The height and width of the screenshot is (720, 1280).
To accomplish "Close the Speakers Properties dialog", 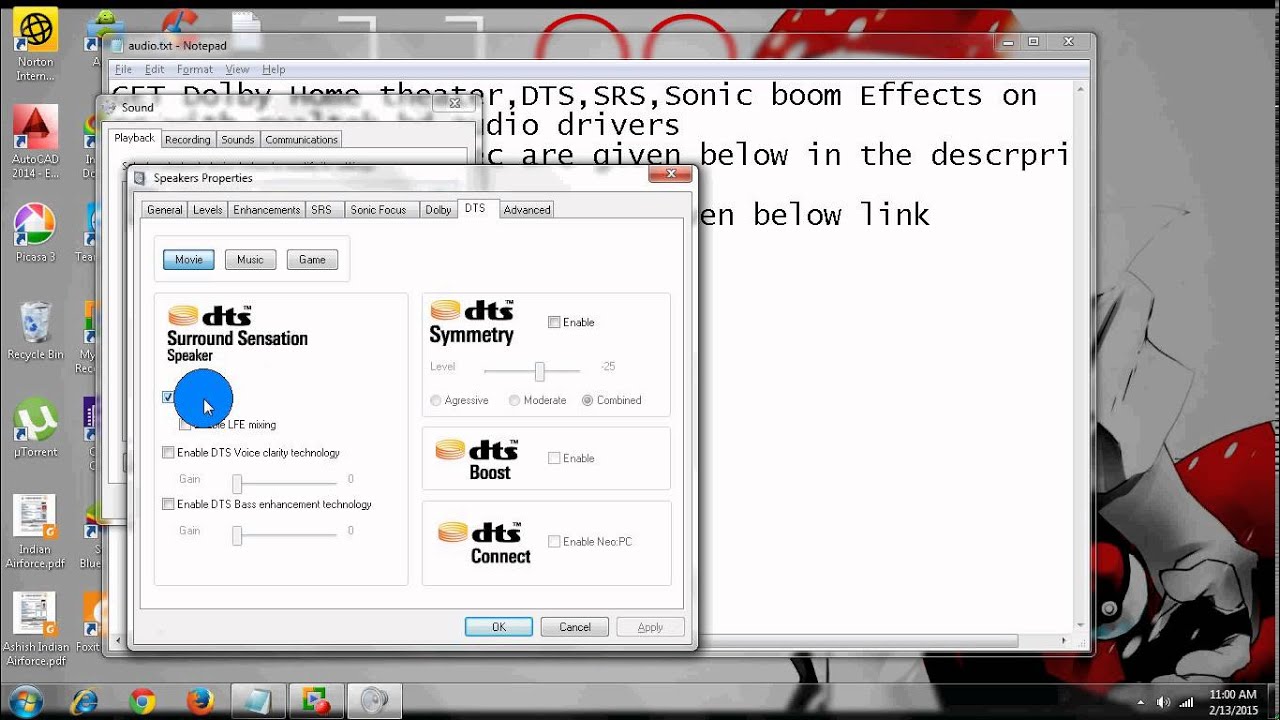I will click(x=670, y=175).
